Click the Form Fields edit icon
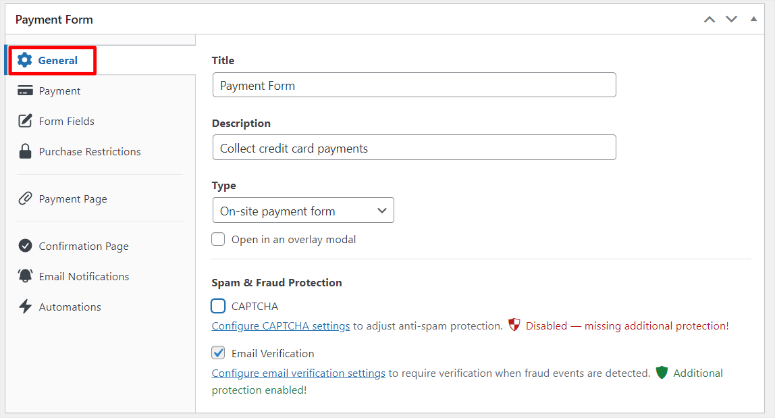The height and width of the screenshot is (418, 775). 25,121
